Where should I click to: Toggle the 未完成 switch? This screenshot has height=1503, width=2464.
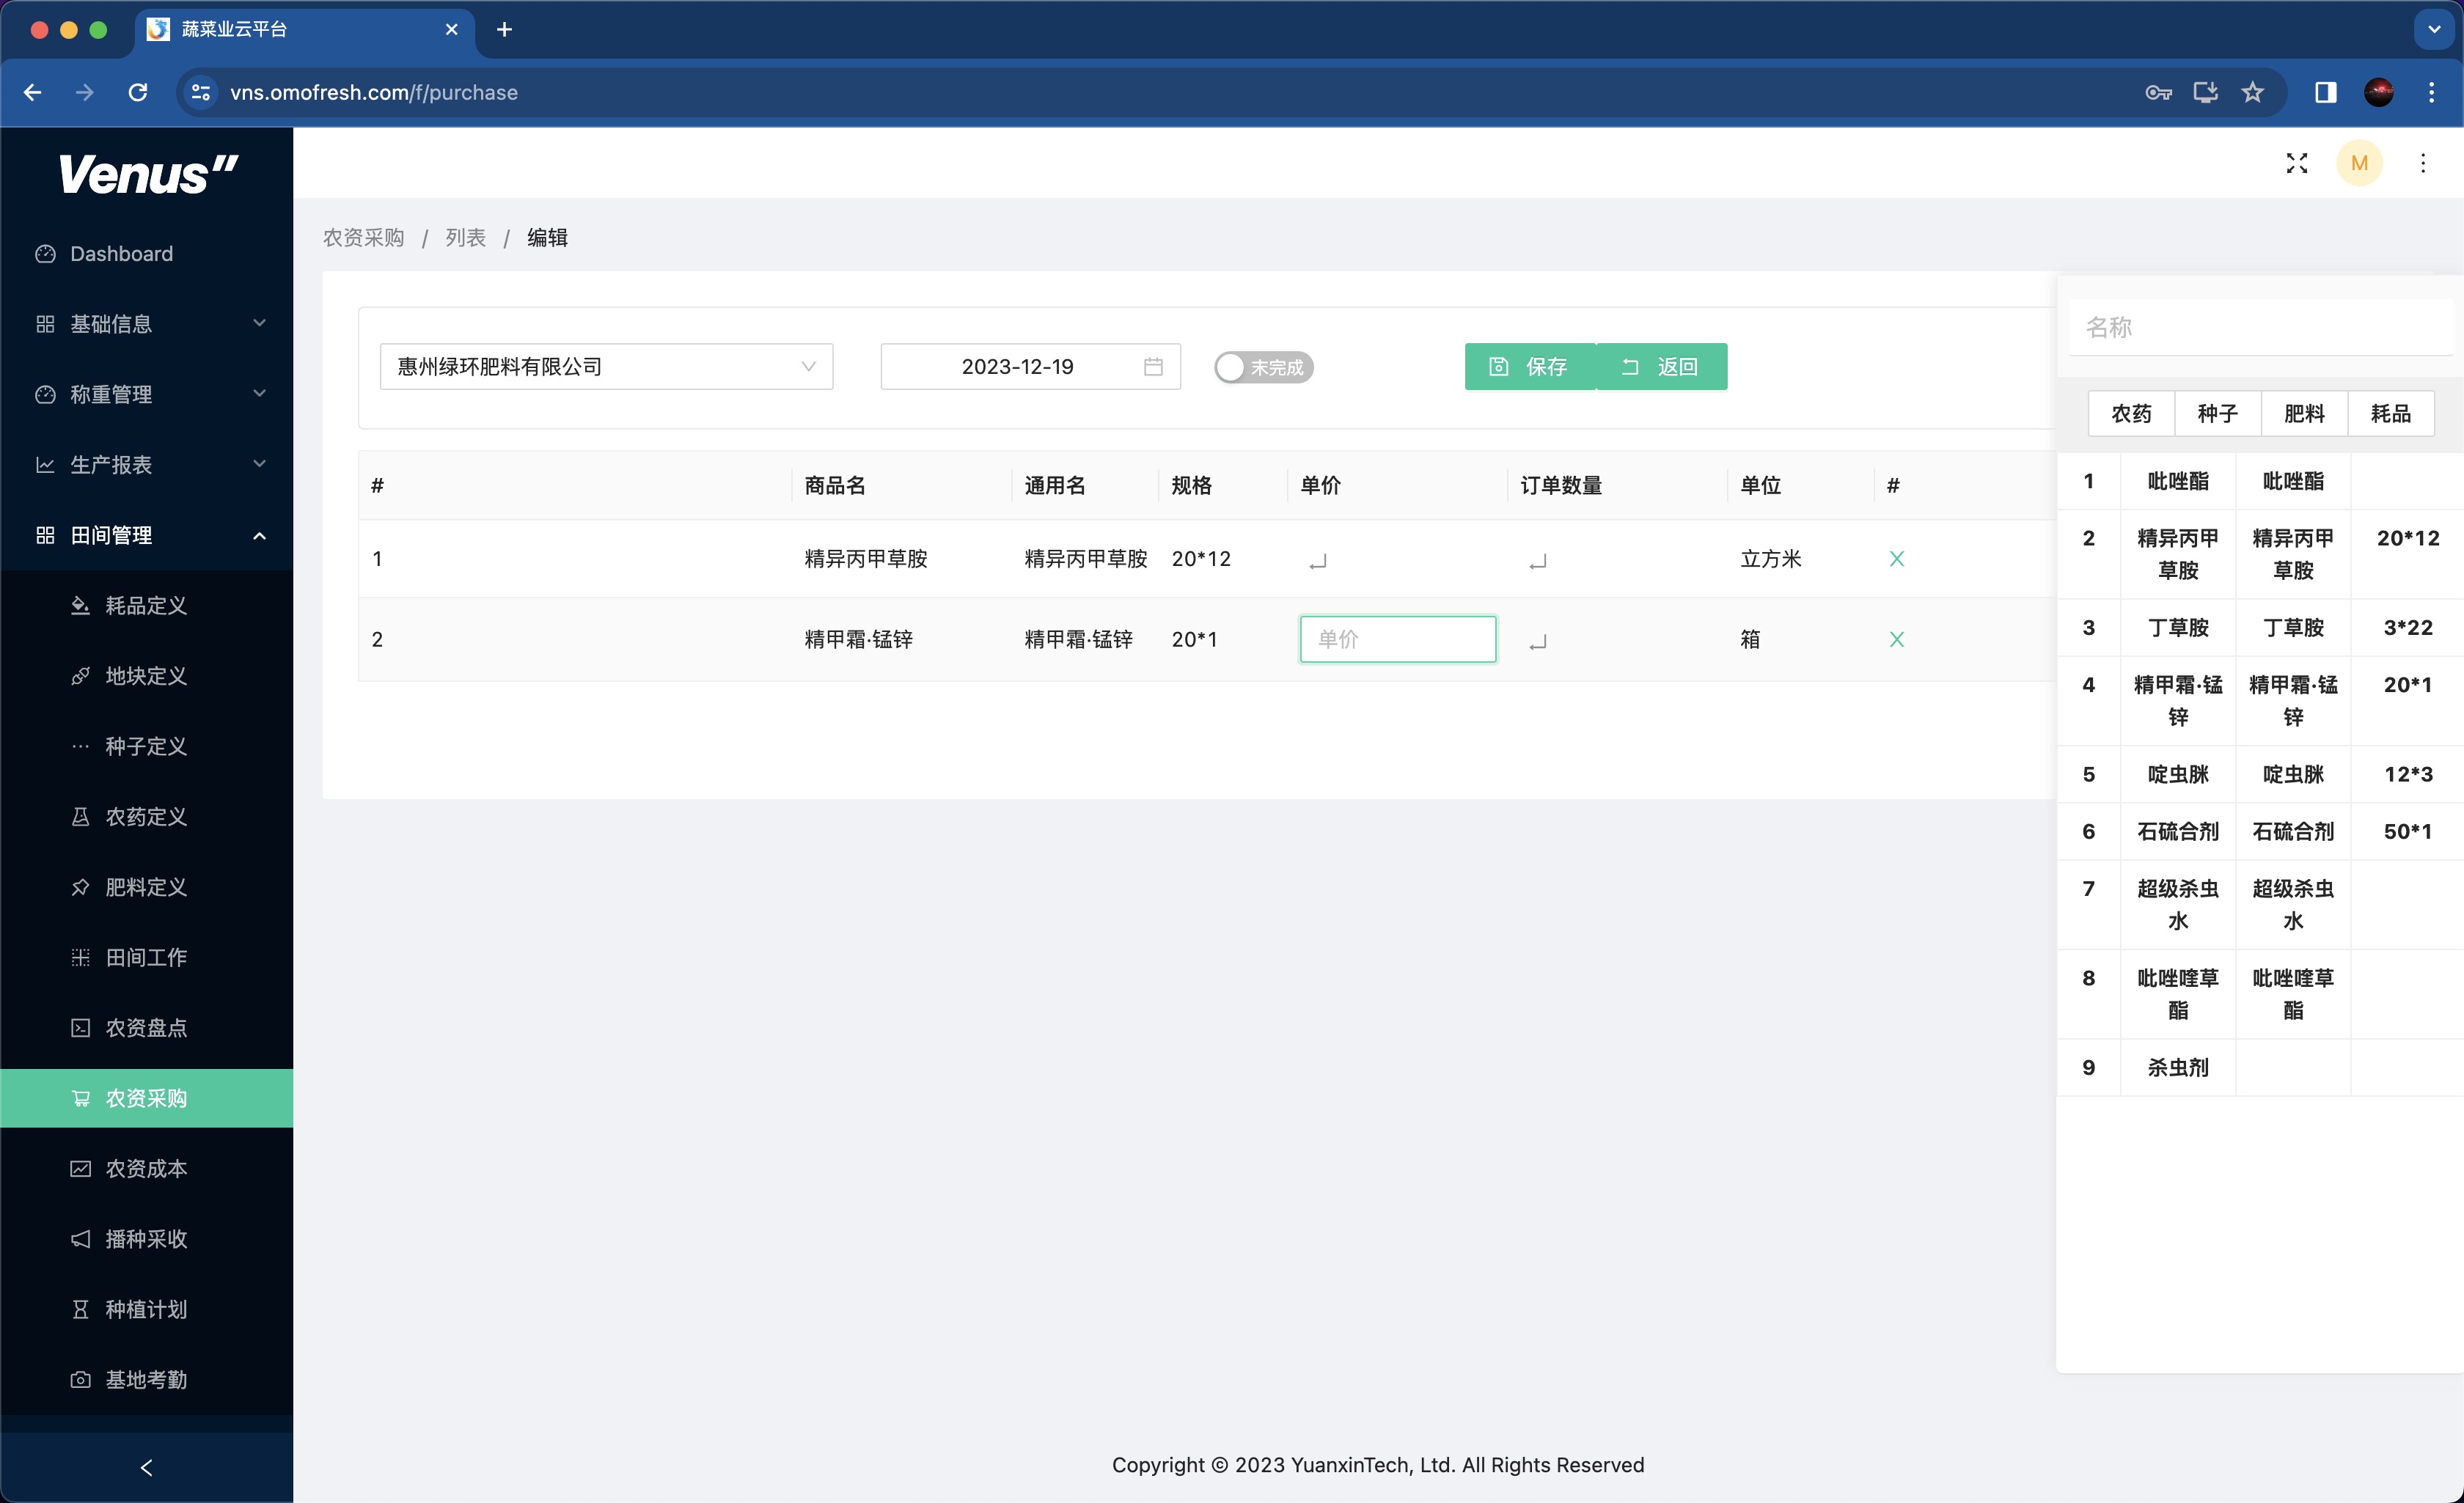click(x=1263, y=367)
